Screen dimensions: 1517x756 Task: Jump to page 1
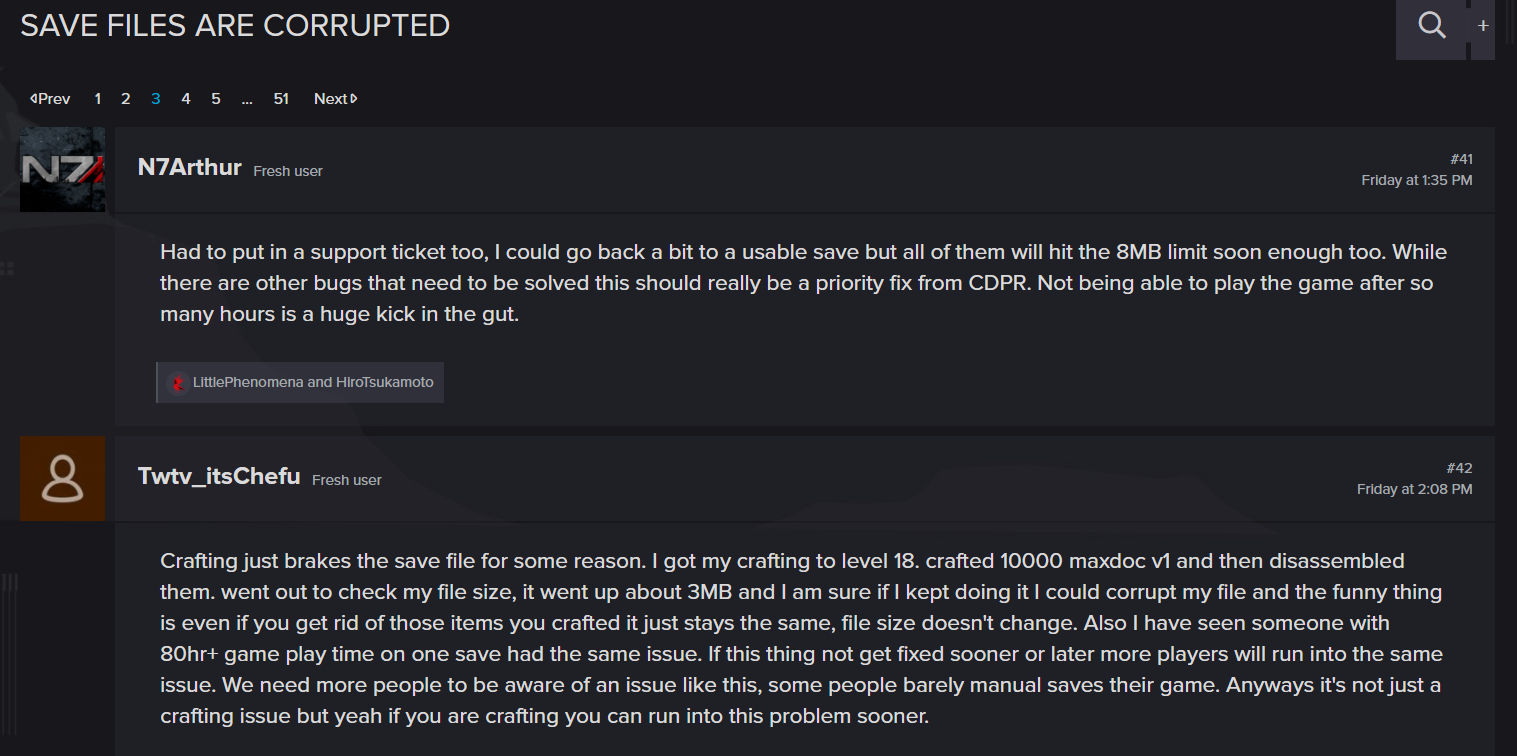pos(97,99)
